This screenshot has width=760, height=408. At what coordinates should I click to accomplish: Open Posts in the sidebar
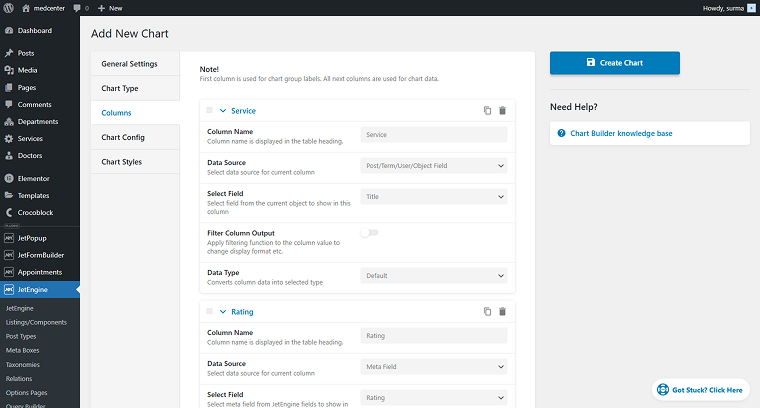40,53
